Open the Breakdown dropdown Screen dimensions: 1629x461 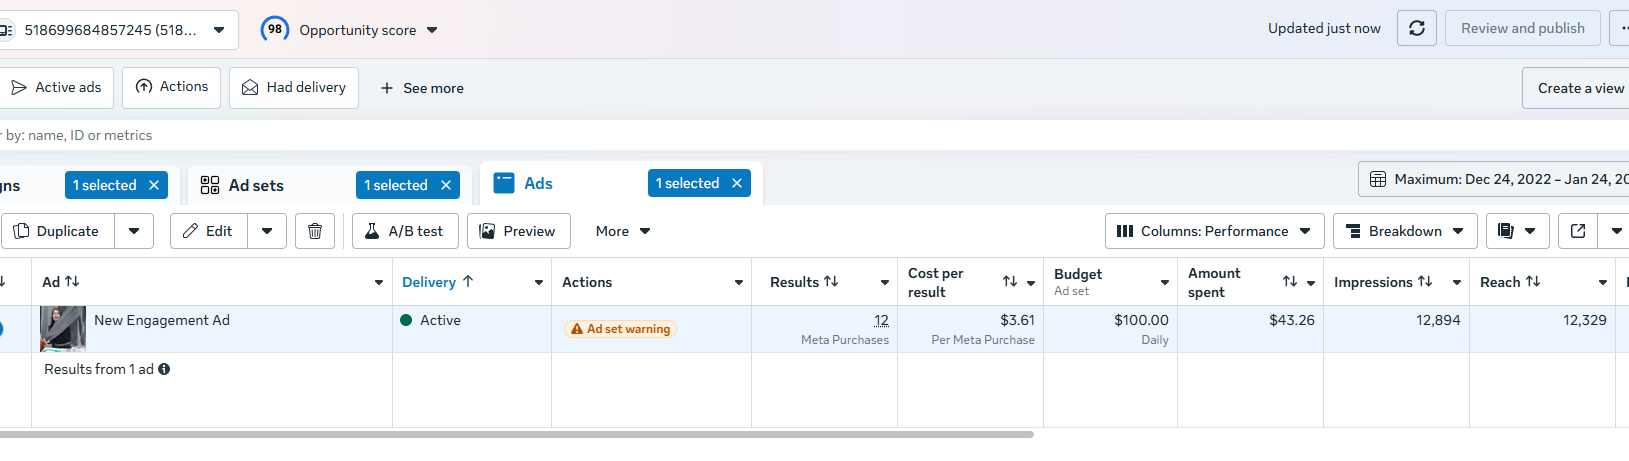click(x=1404, y=231)
